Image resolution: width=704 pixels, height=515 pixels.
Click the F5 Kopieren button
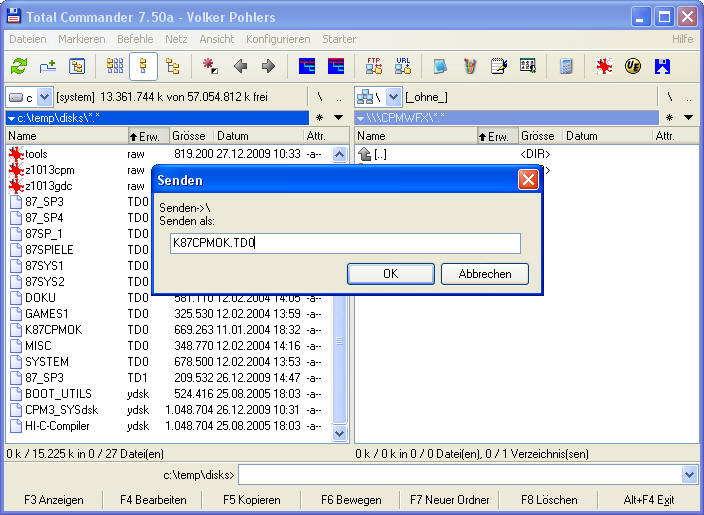(x=251, y=500)
